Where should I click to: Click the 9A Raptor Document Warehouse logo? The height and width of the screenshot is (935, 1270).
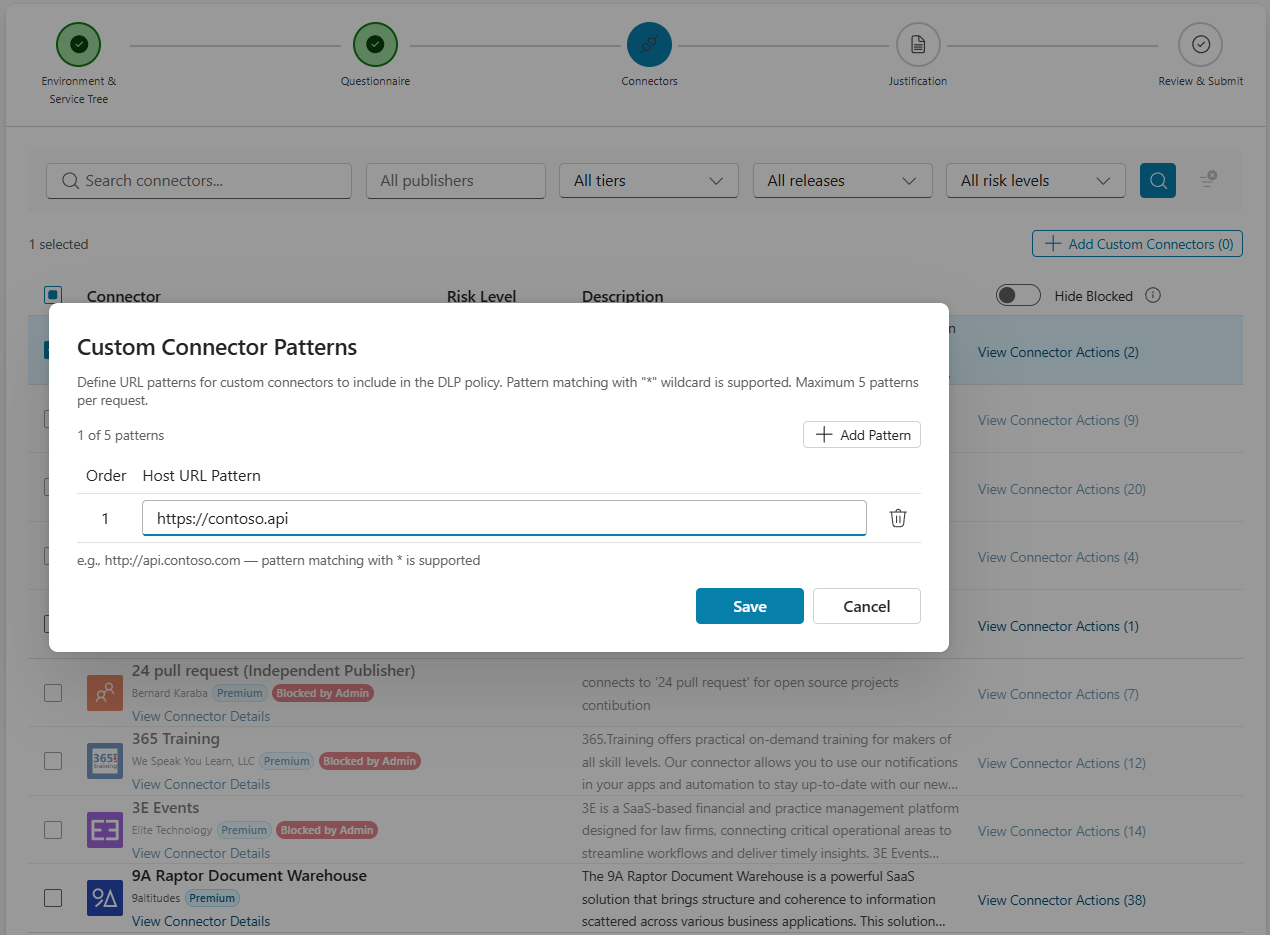pos(105,898)
